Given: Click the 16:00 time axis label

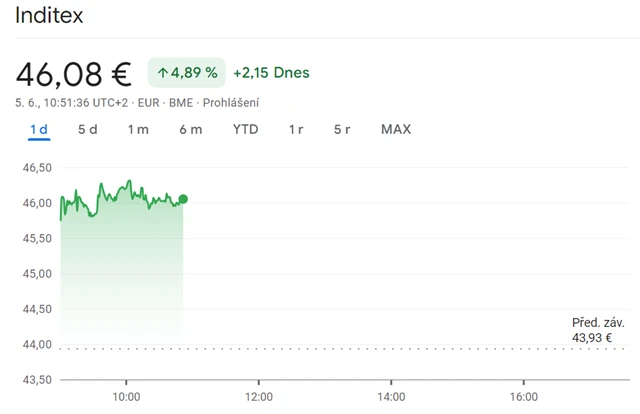Looking at the screenshot, I should coord(524,395).
